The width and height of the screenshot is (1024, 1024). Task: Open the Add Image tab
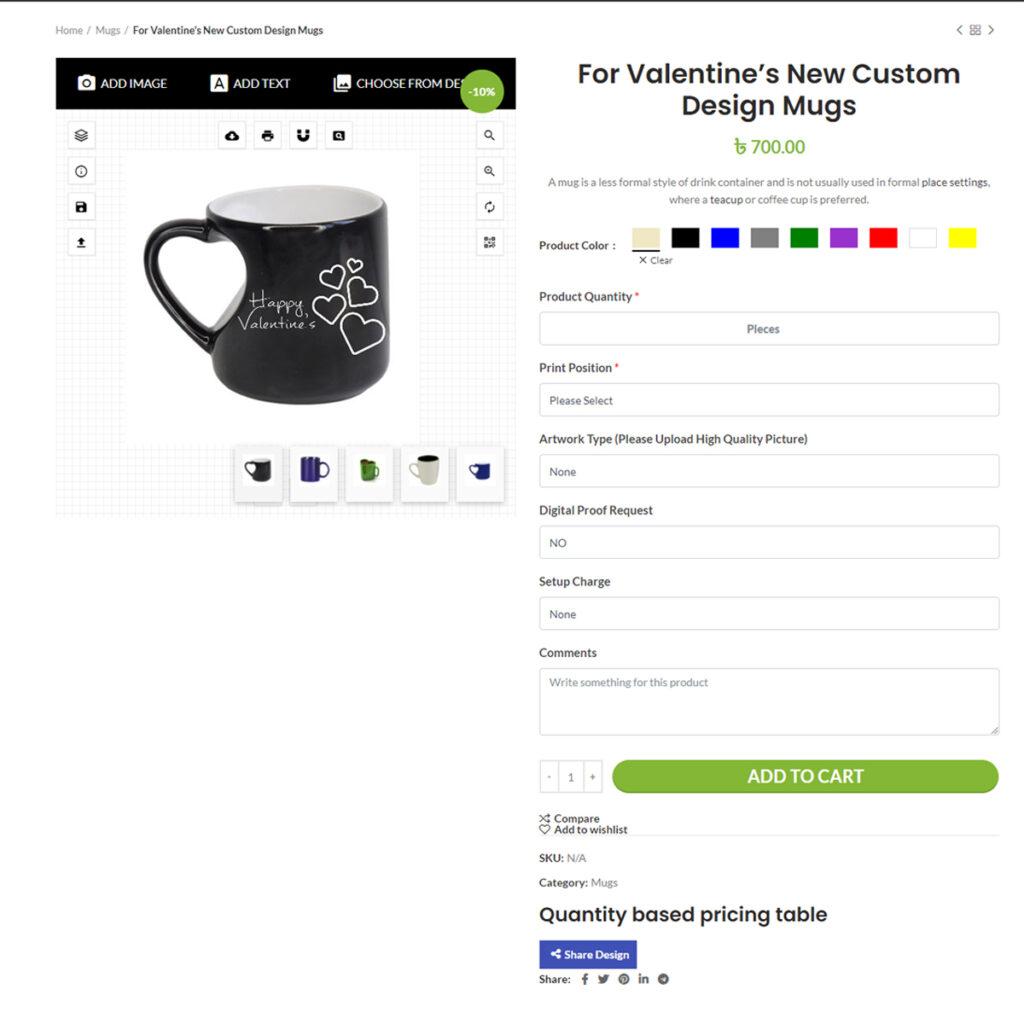coord(122,83)
